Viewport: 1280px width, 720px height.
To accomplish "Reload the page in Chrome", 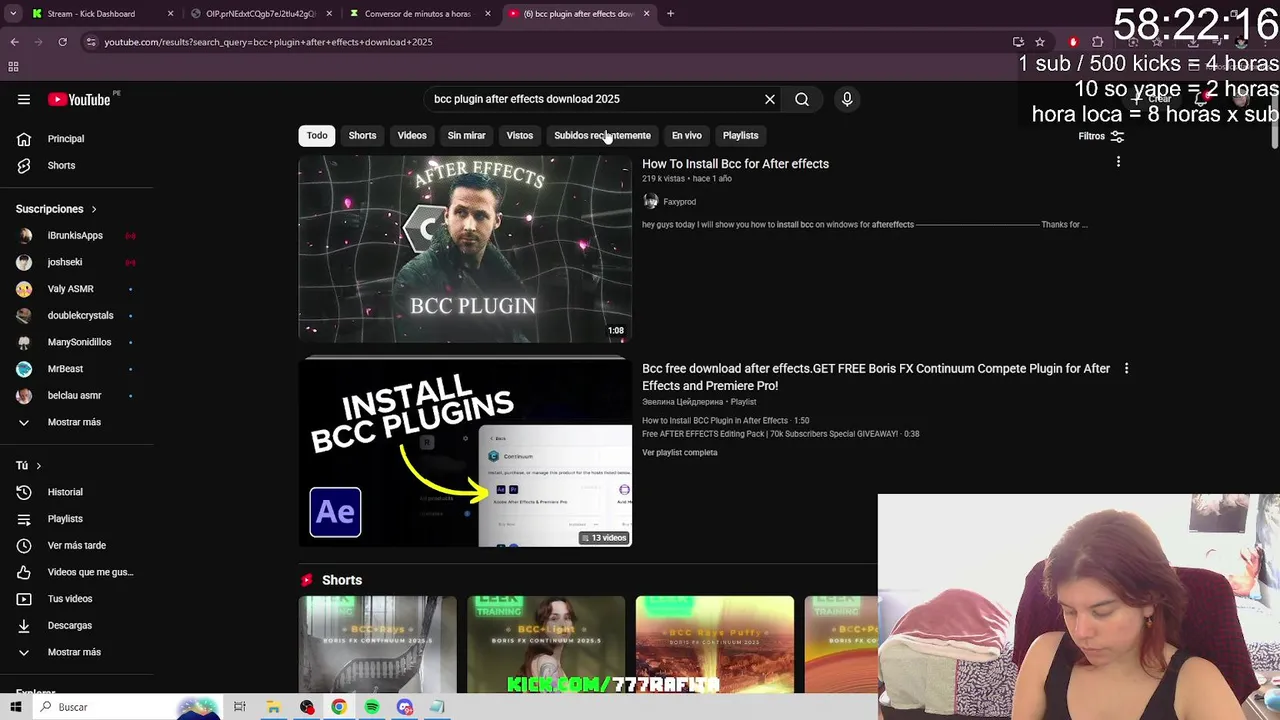I will 62,42.
